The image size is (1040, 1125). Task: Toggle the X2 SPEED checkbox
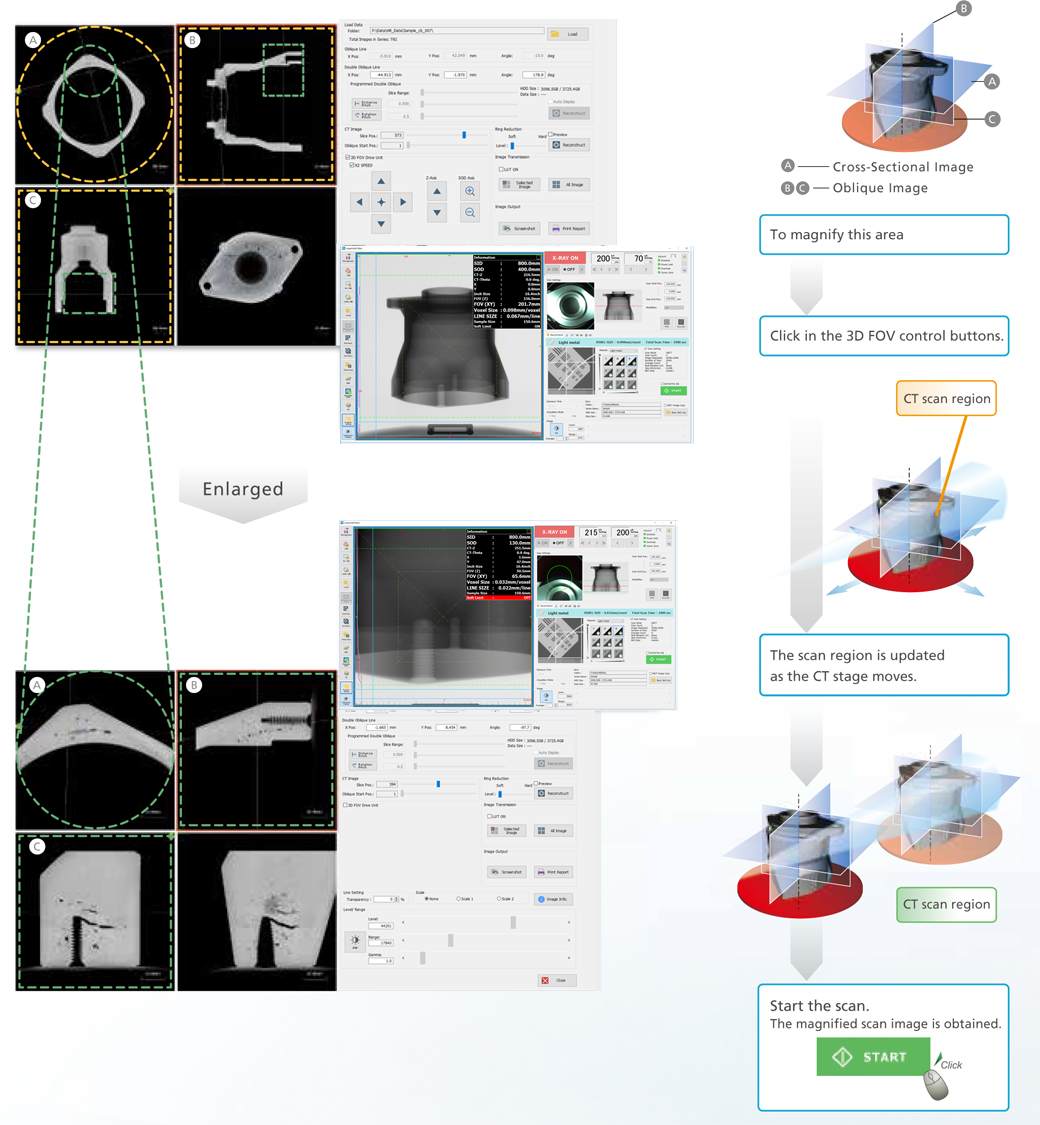[x=351, y=165]
